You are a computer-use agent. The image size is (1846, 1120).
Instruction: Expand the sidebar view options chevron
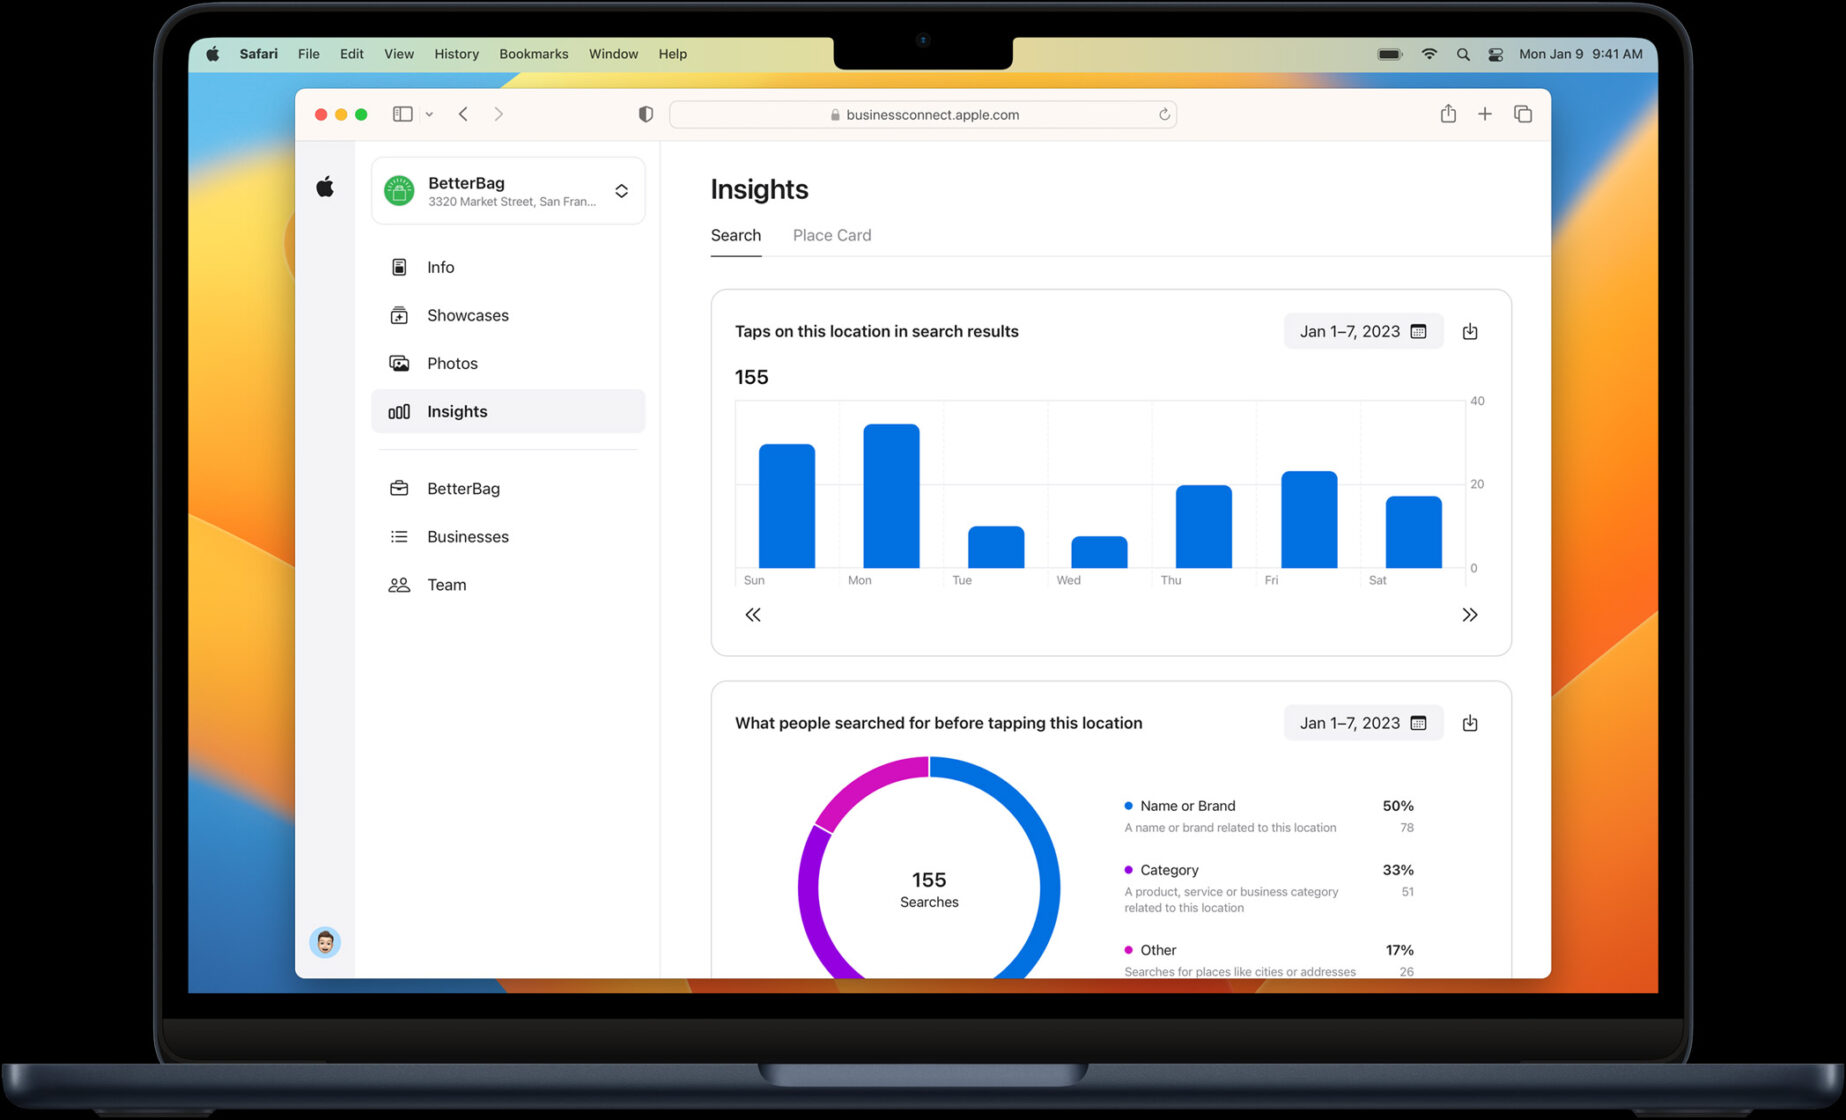point(430,114)
